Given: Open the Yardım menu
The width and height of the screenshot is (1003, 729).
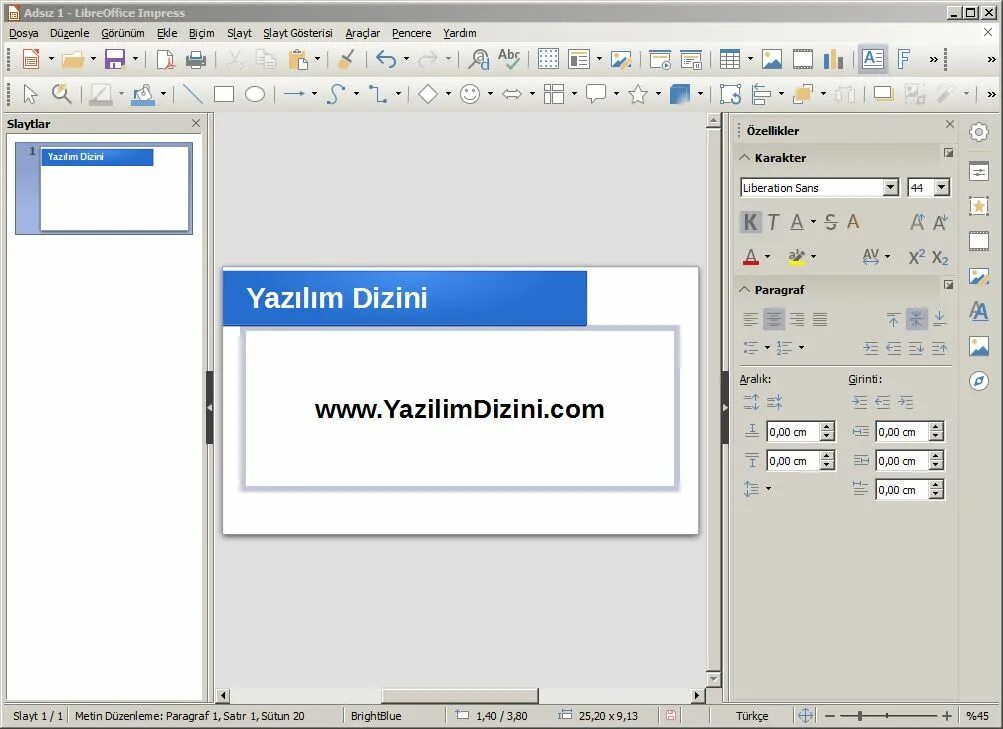Looking at the screenshot, I should (x=460, y=33).
